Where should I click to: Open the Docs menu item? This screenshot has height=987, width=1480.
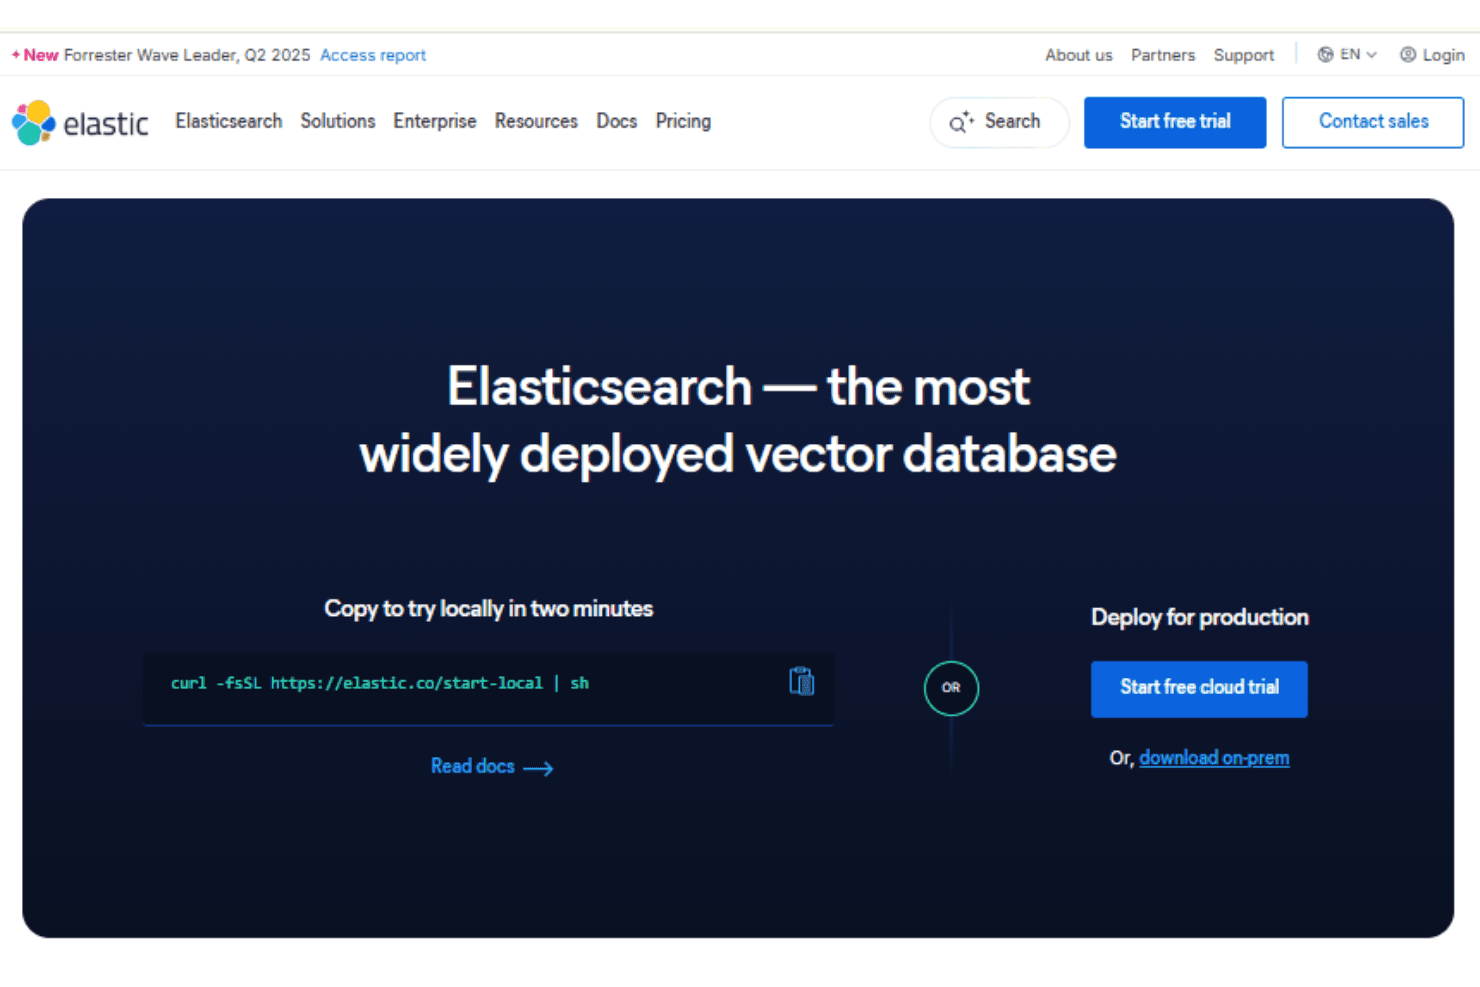pyautogui.click(x=617, y=121)
